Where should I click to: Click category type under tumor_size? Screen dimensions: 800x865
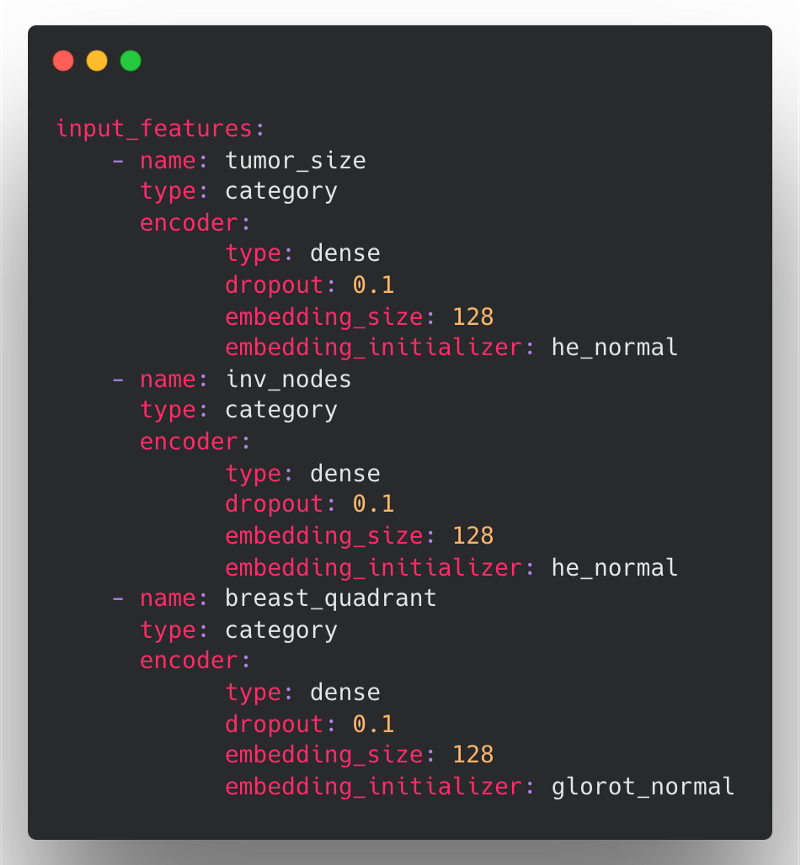click(281, 193)
